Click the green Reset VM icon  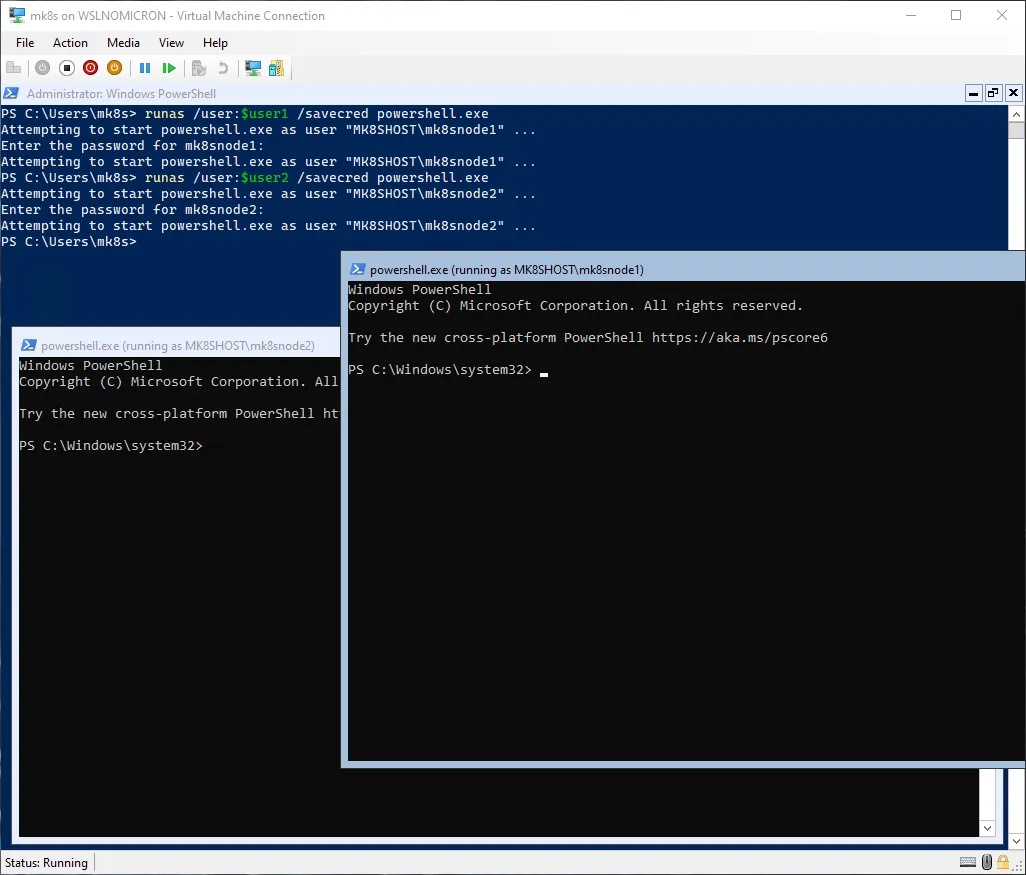click(169, 68)
